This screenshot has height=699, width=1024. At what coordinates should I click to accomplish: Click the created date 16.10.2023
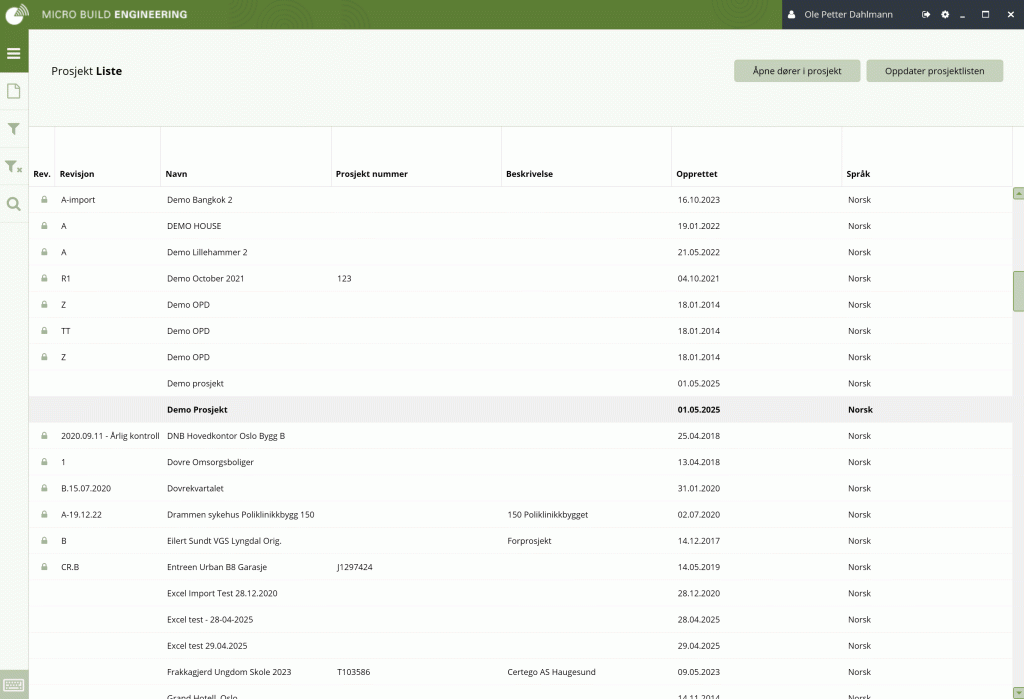tap(699, 200)
